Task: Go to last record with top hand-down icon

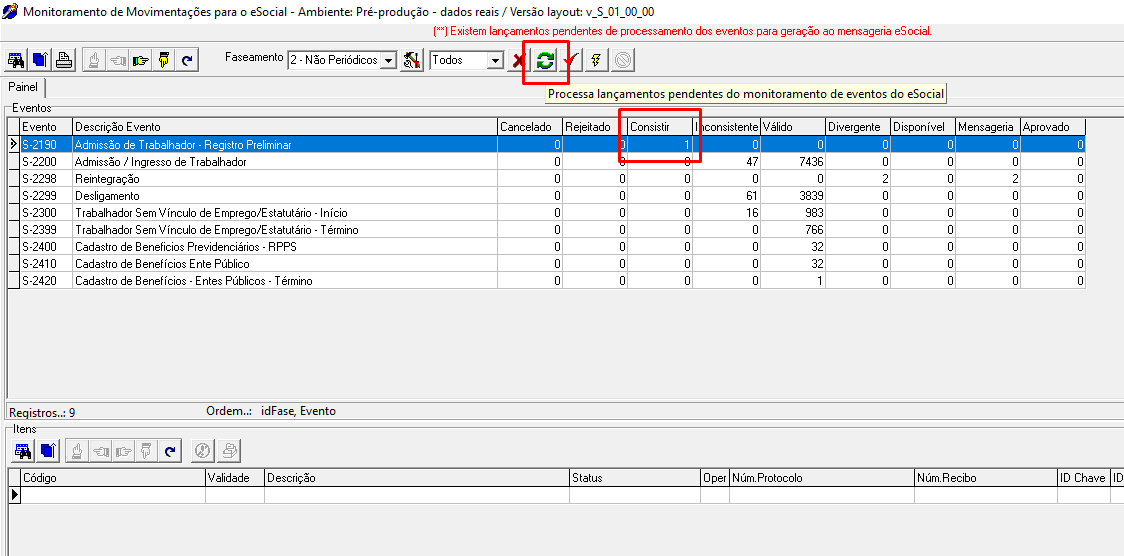Action: click(163, 60)
